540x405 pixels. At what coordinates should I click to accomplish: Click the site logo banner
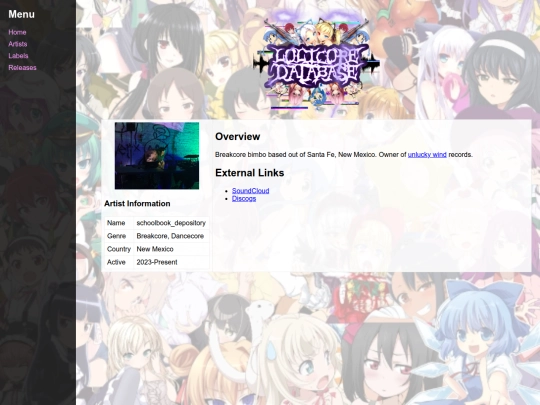(316, 62)
